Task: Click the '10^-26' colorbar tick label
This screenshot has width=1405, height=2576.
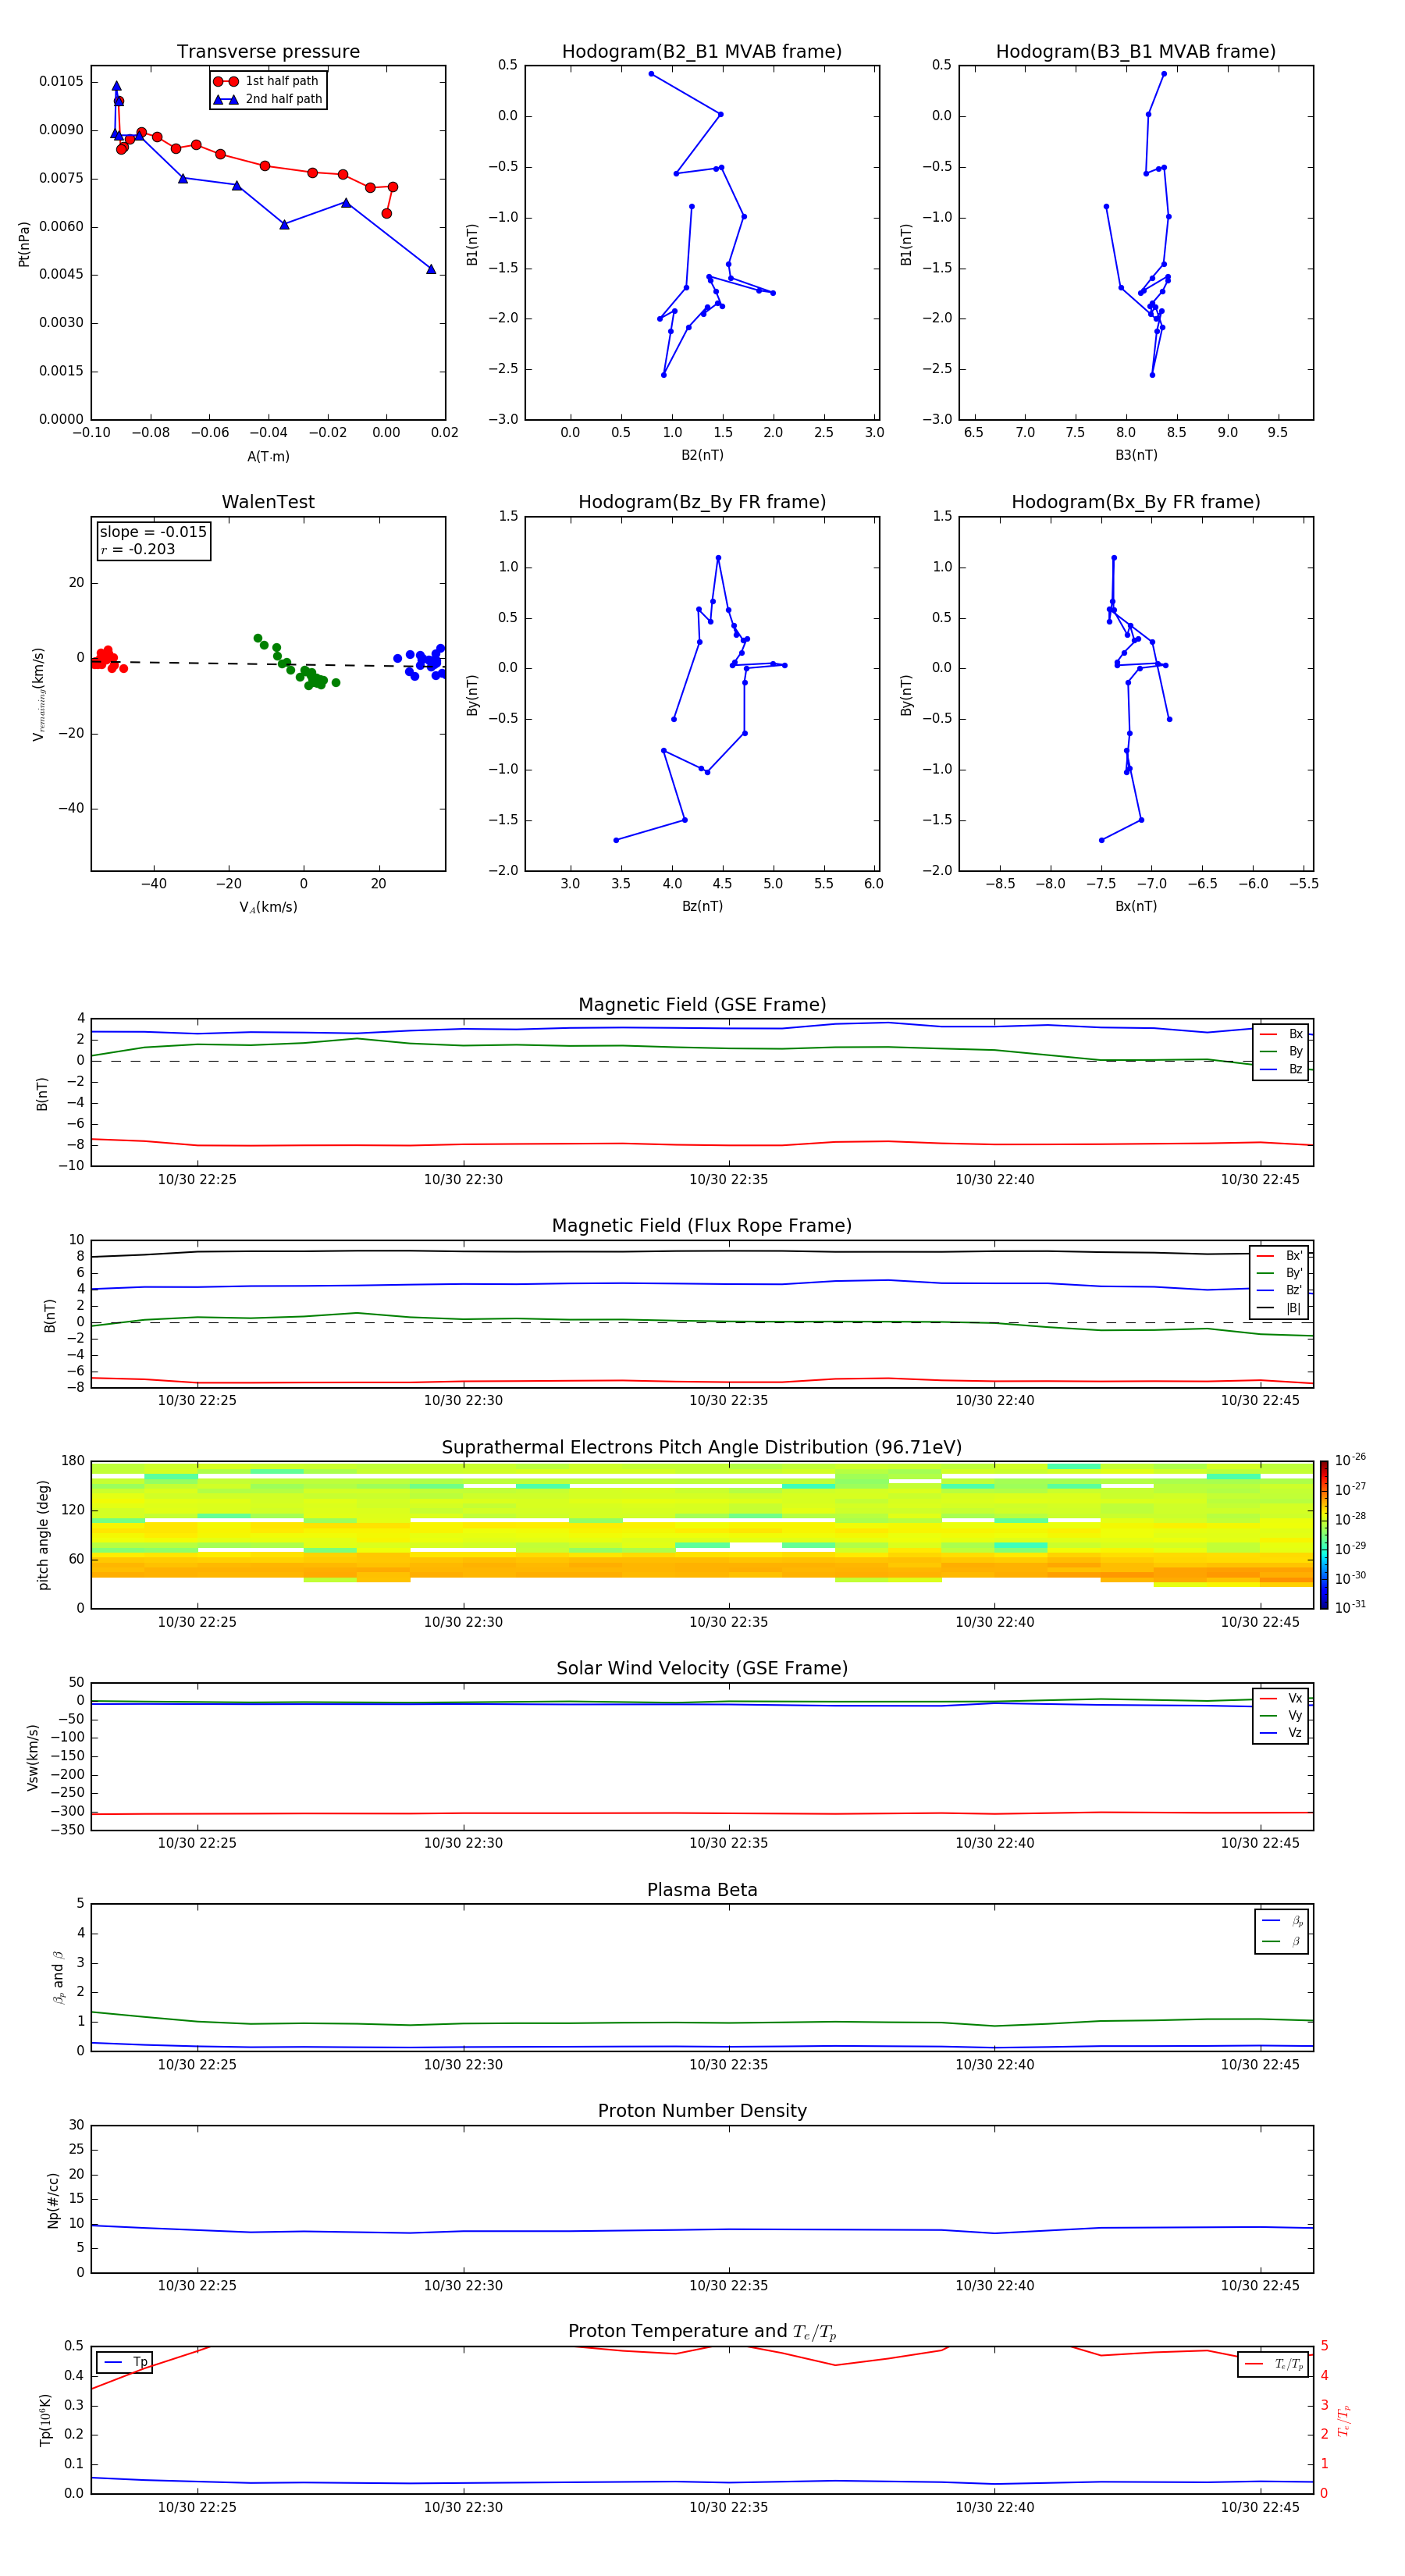Action: [x=1351, y=1460]
